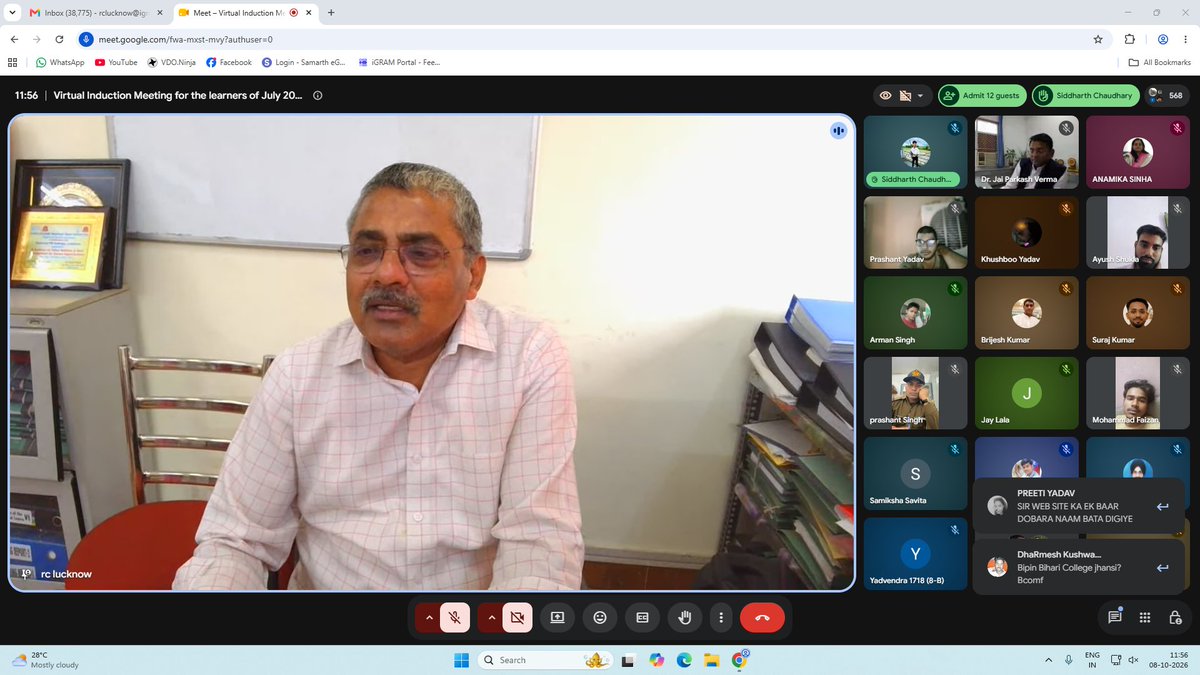Open iGRAM Portal bookmark
The height and width of the screenshot is (675, 1200).
(400, 62)
